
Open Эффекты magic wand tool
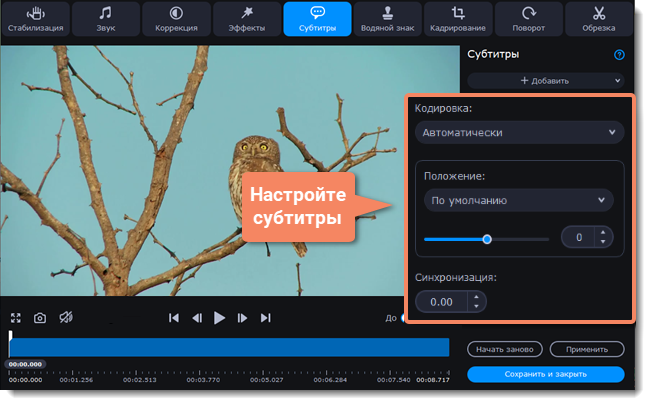(x=246, y=13)
